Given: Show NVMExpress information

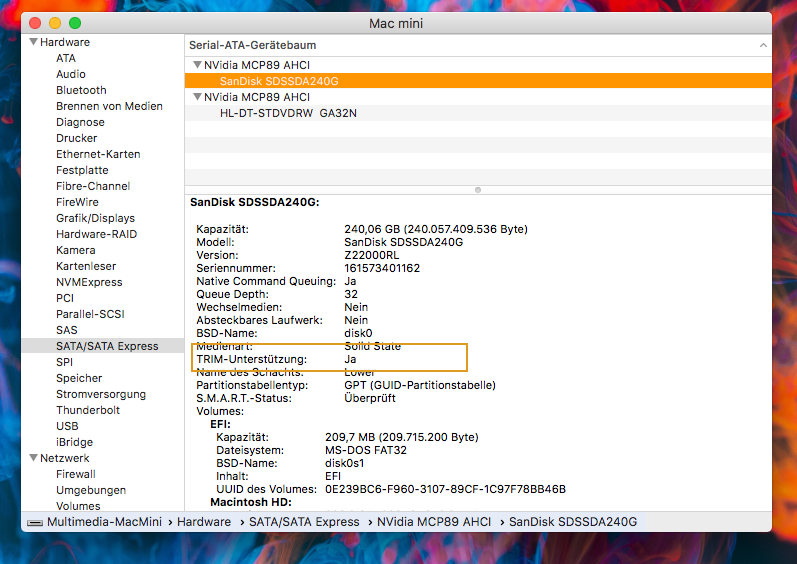Looking at the screenshot, I should click(x=89, y=282).
